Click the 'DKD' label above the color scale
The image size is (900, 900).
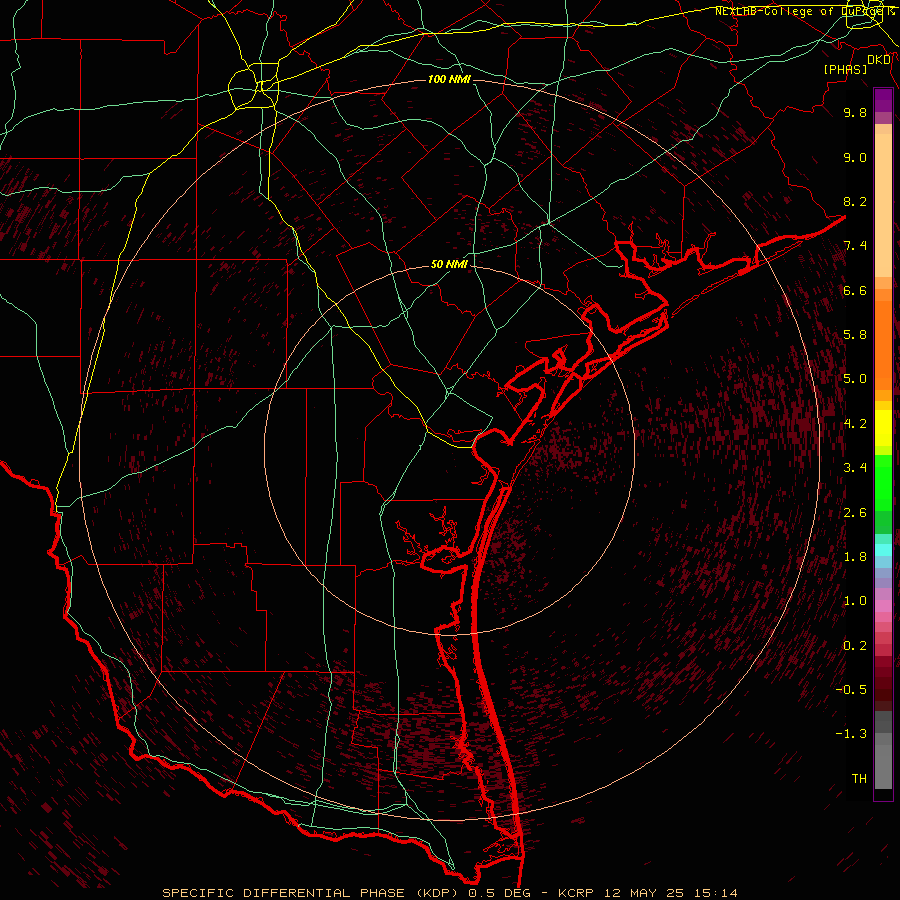pyautogui.click(x=879, y=59)
